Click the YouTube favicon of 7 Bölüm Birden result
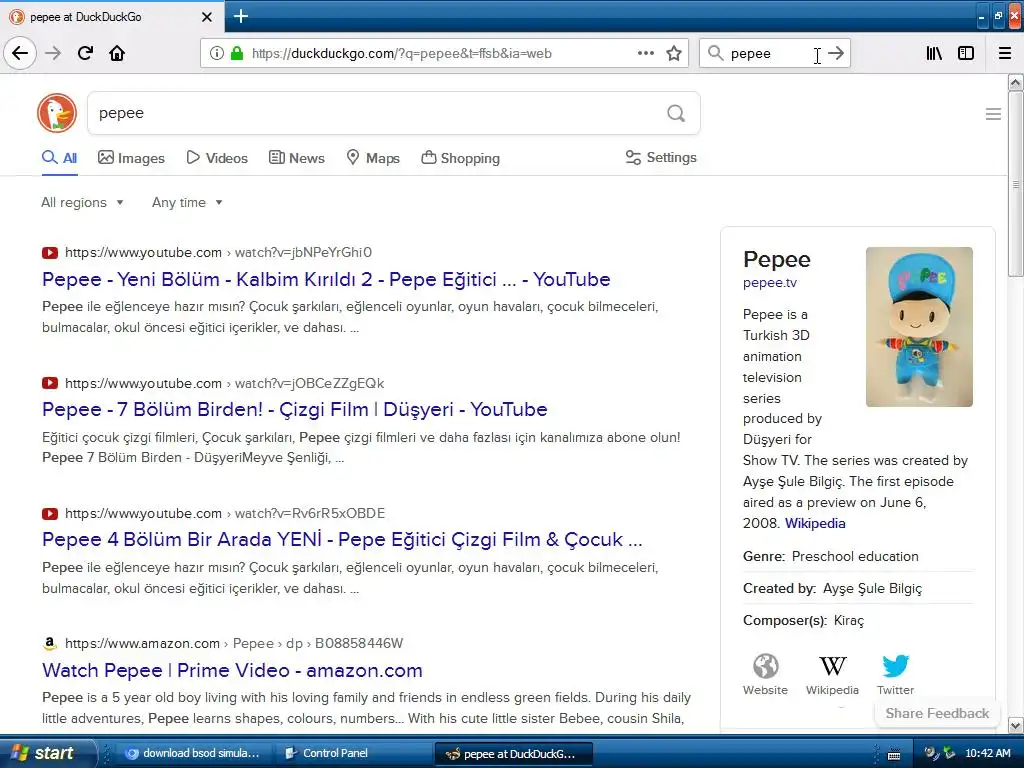 point(50,383)
